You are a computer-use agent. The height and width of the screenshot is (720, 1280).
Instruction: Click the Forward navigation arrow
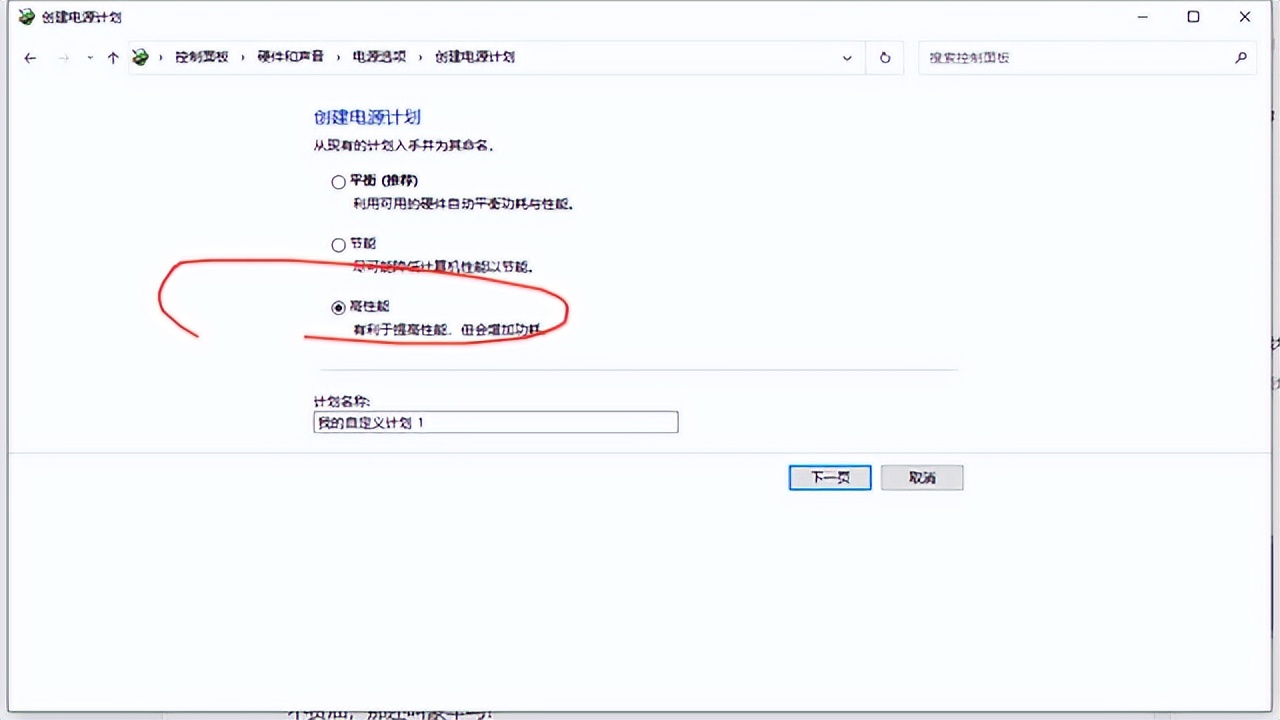click(x=62, y=57)
